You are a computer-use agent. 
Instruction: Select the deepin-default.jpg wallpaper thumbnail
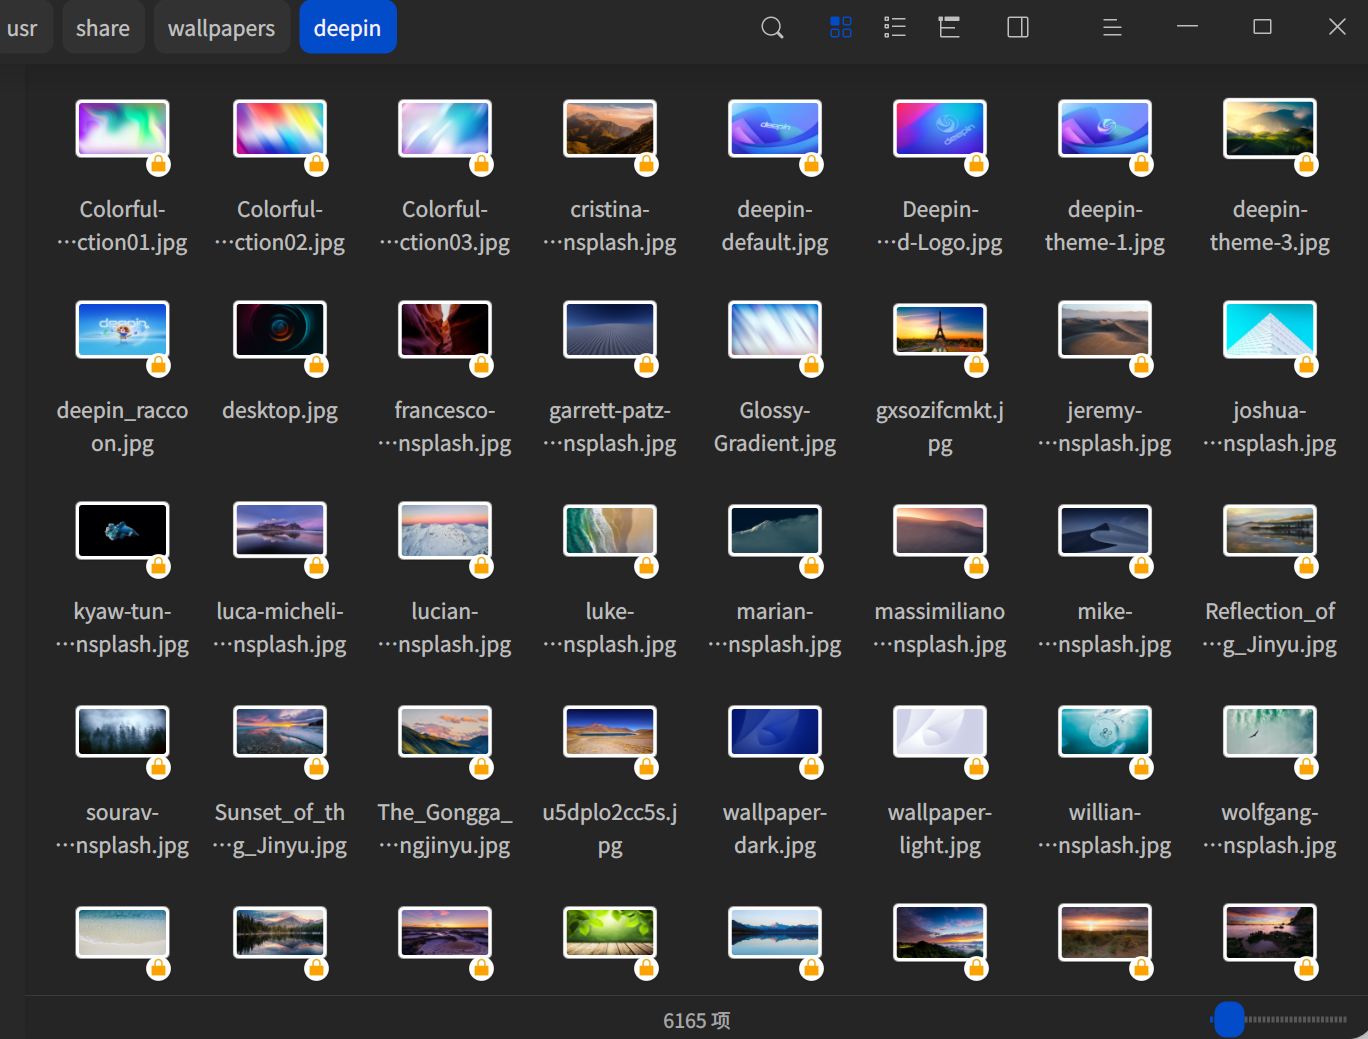click(775, 129)
